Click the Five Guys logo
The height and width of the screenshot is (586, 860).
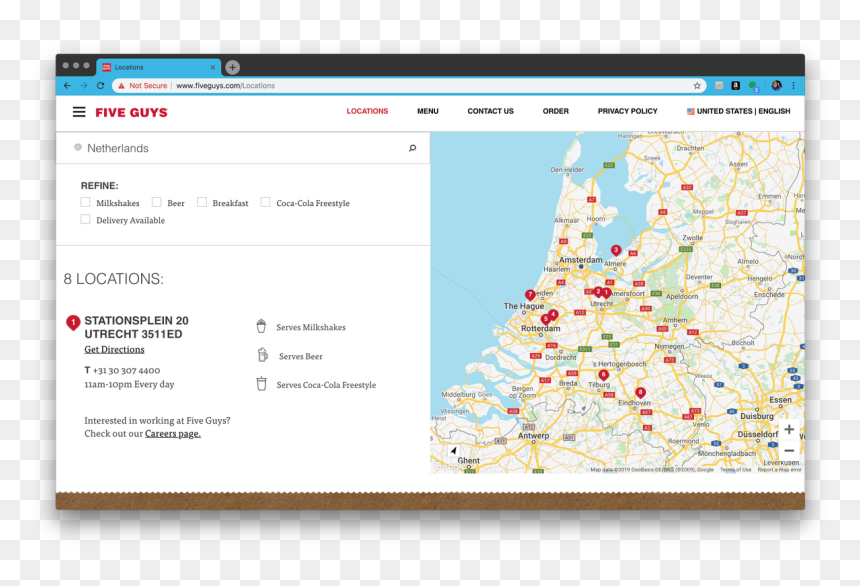pyautogui.click(x=132, y=112)
